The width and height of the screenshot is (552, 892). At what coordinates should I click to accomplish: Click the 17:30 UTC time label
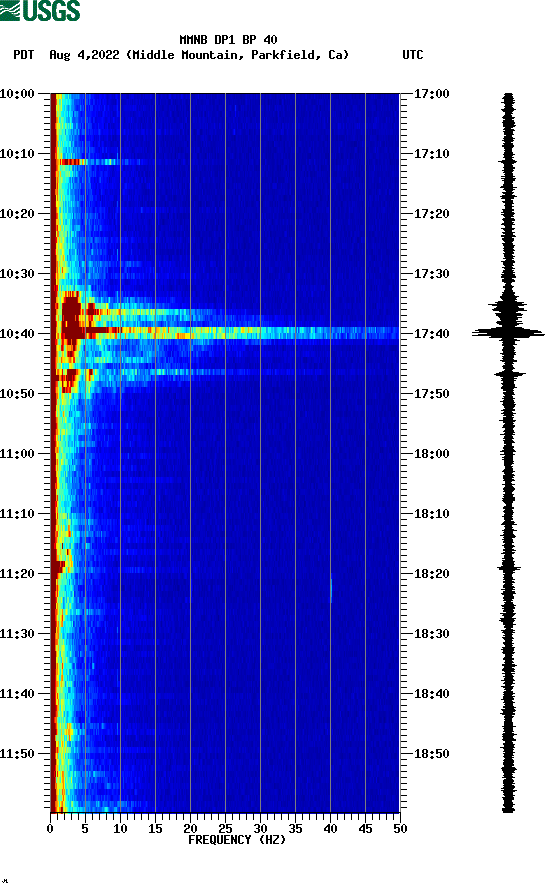[x=431, y=274]
